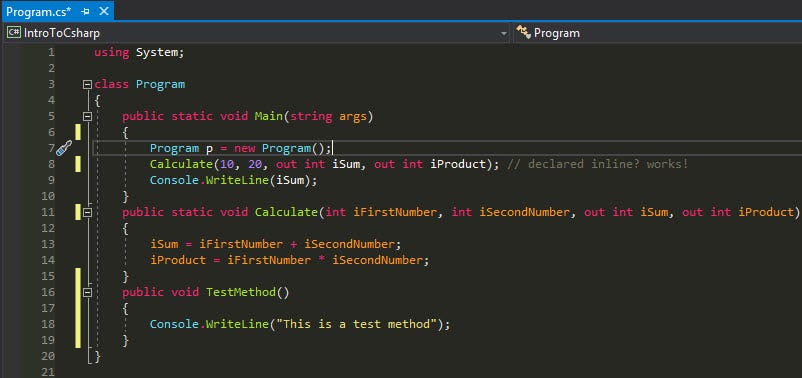Click line number 21 in the gutter
This screenshot has width=802, height=378.
(48, 372)
